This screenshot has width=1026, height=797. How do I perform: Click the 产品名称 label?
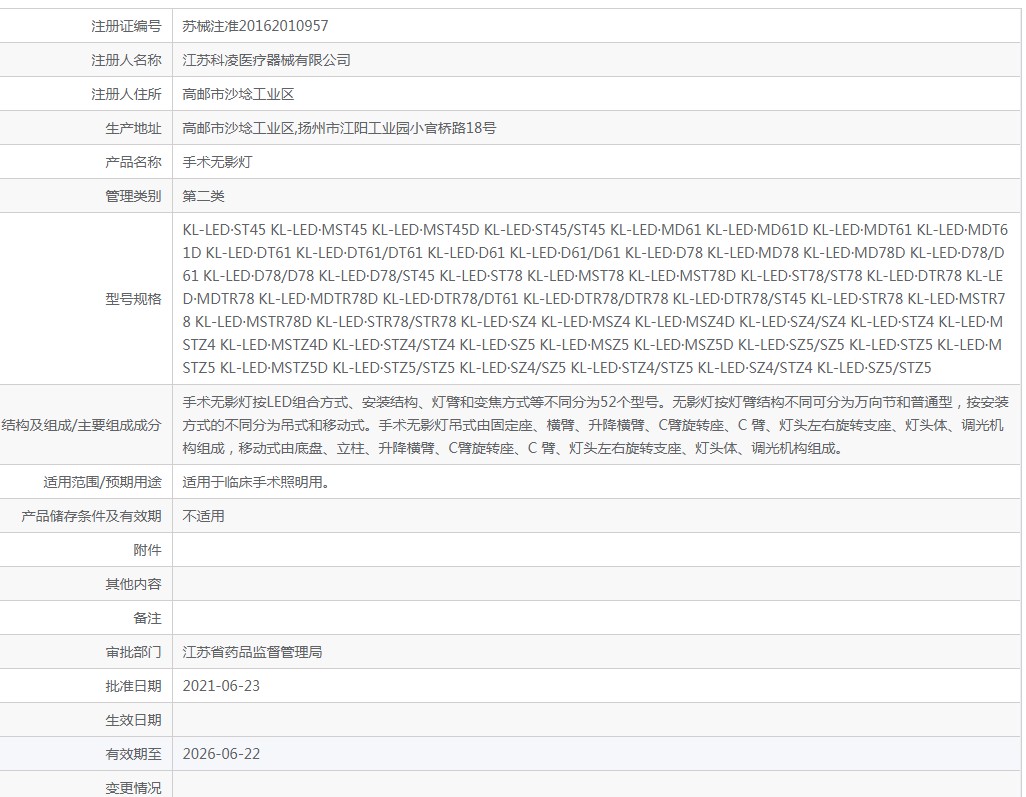coord(133,162)
